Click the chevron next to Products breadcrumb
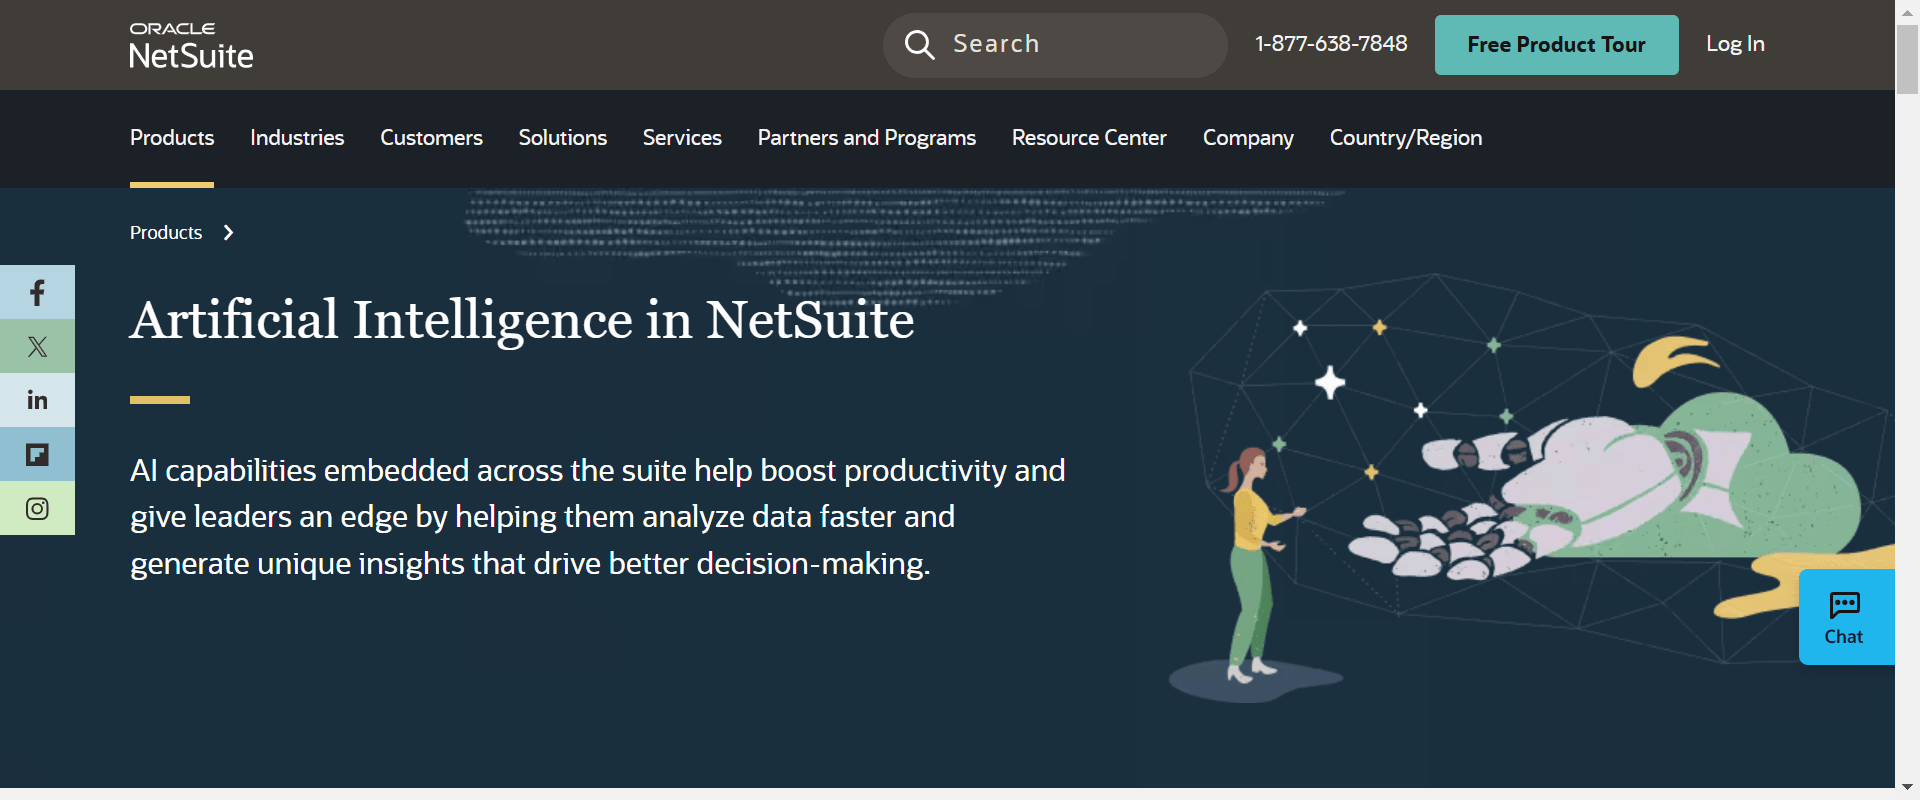This screenshot has width=1920, height=800. pos(228,233)
